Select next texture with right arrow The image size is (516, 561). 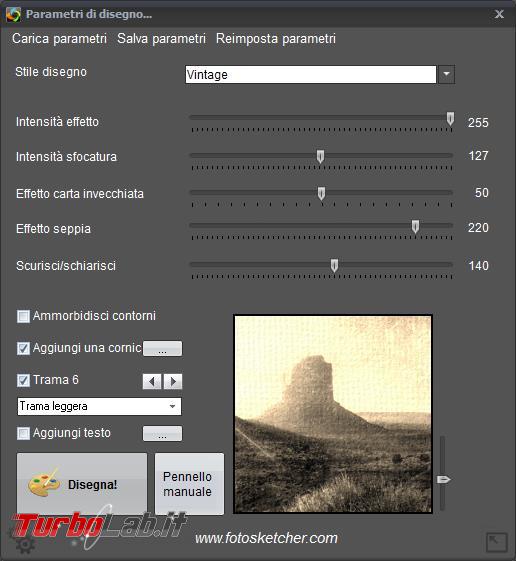[173, 381]
